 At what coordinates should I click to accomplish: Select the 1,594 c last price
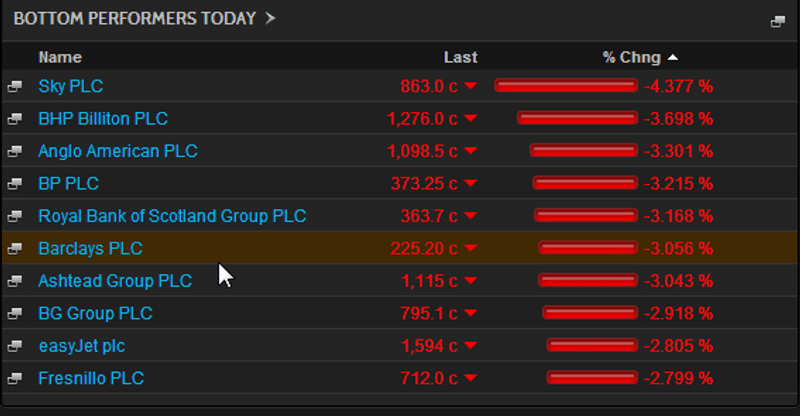point(429,346)
